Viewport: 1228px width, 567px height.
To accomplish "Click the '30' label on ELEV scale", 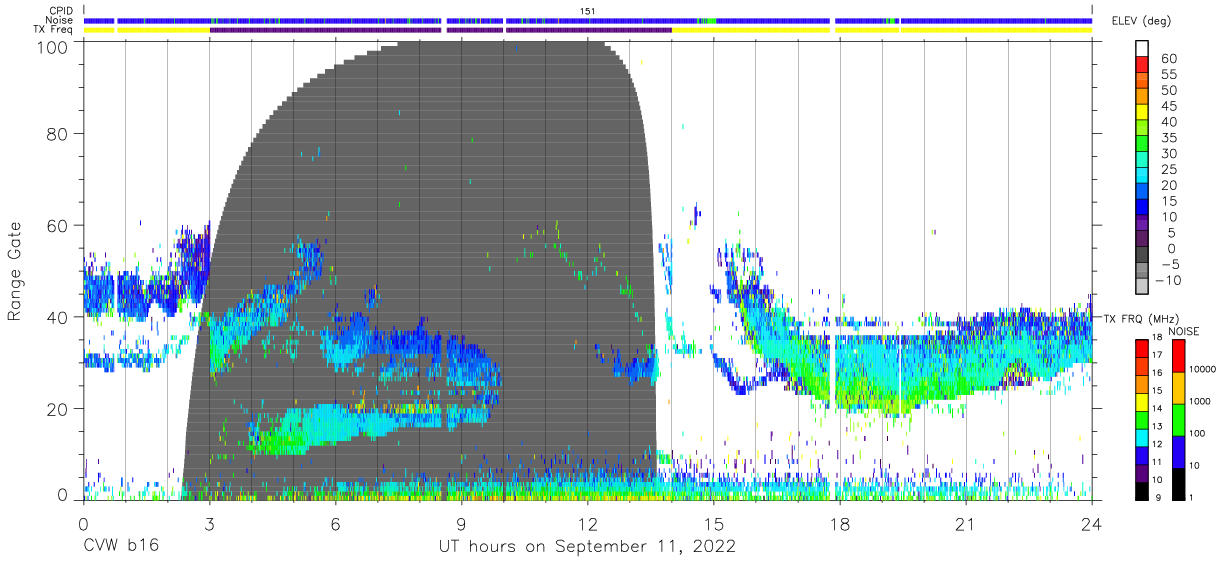I will point(1169,154).
